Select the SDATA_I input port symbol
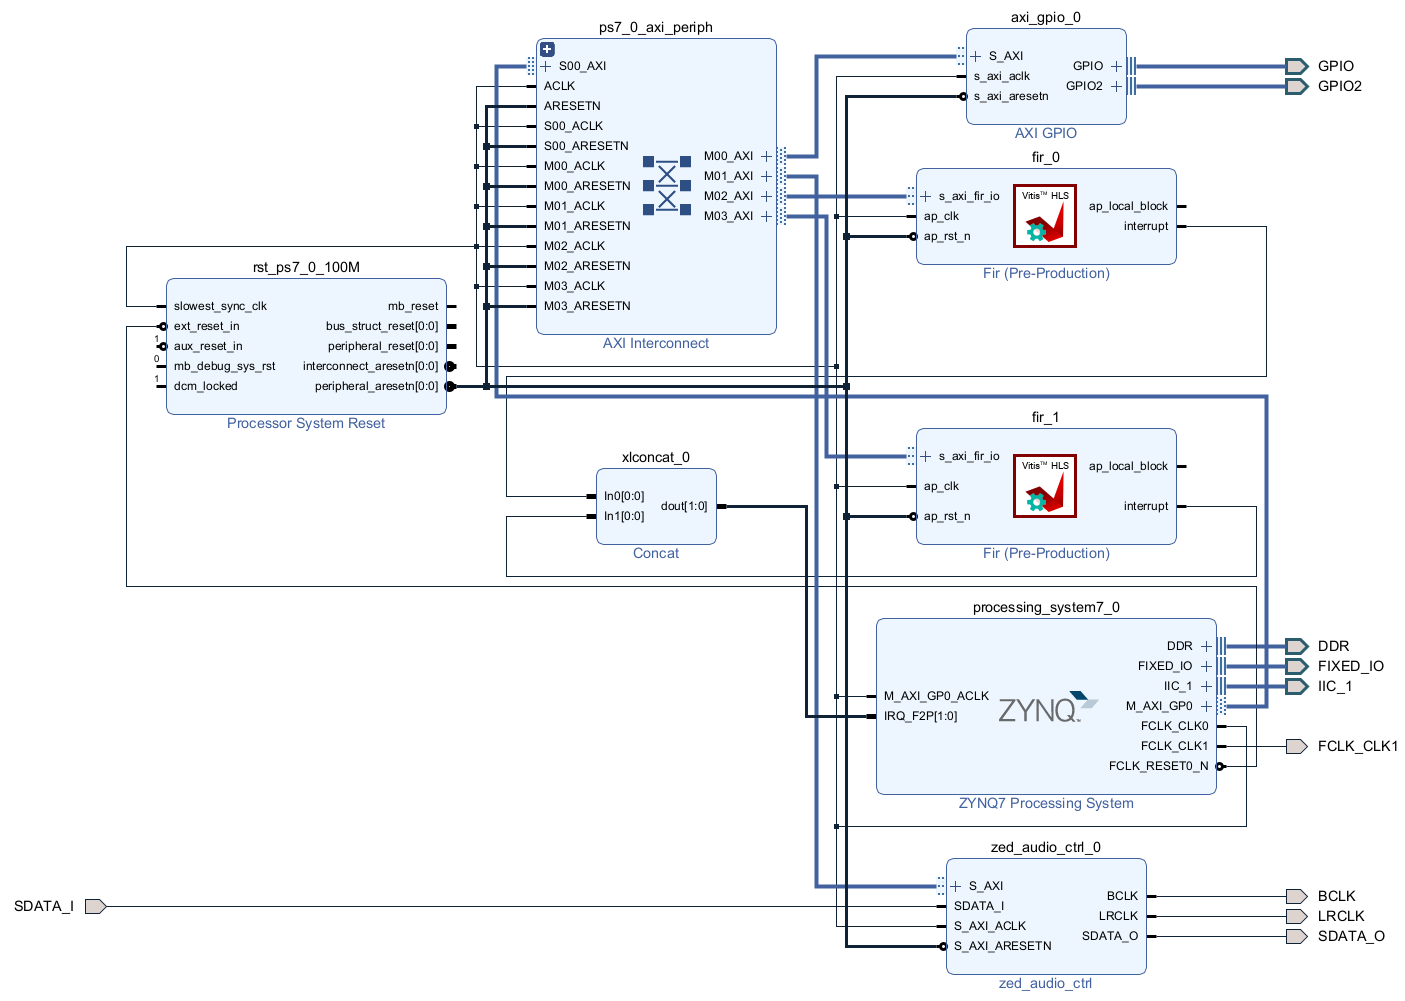This screenshot has width=1405, height=1001. click(95, 906)
